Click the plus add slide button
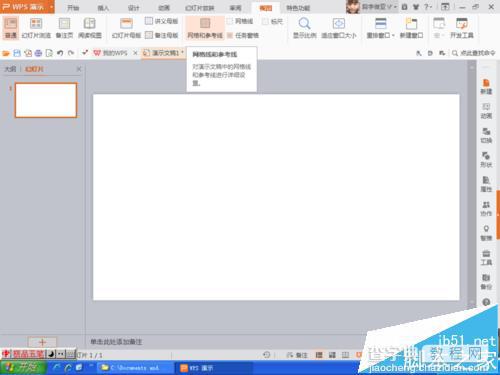Viewport: 500px width, 375px height. coord(42,342)
